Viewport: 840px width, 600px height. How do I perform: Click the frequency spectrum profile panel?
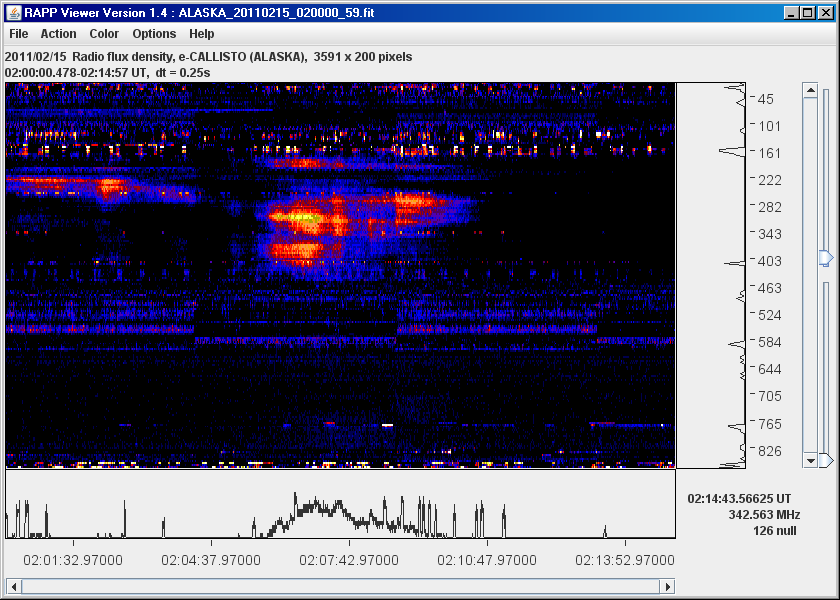point(711,275)
